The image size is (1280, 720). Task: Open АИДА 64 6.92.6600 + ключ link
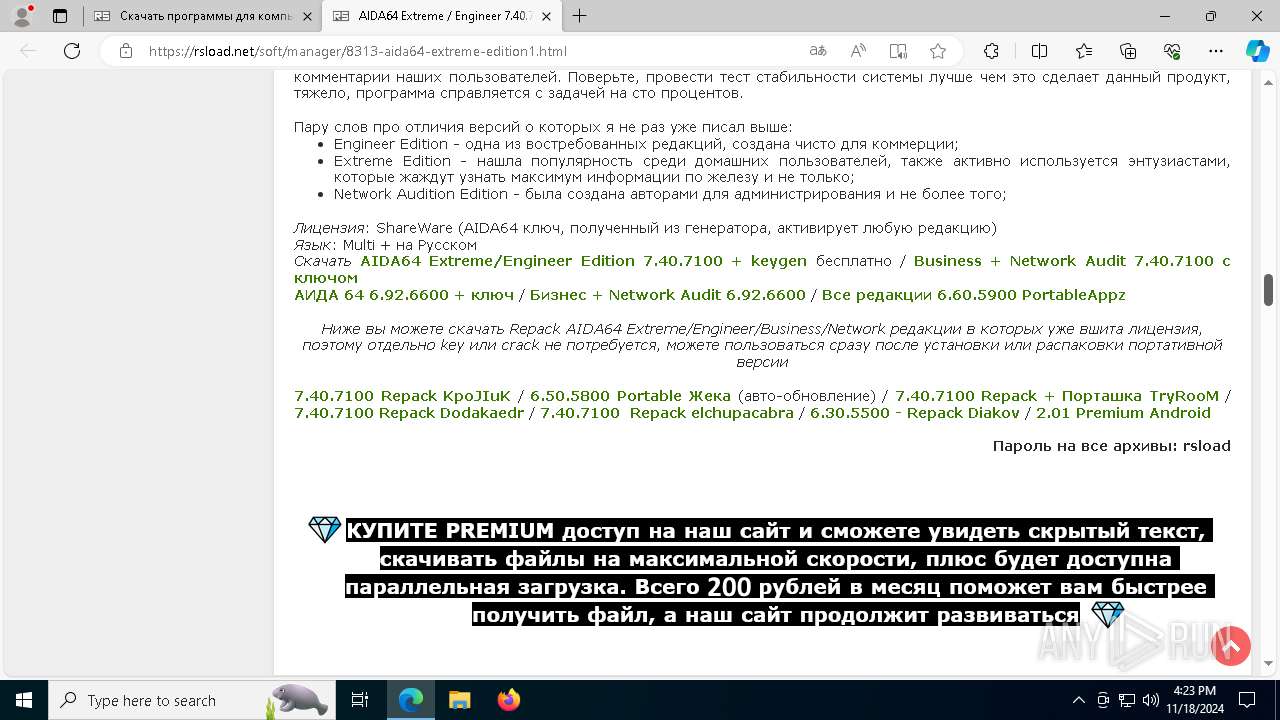click(x=403, y=295)
